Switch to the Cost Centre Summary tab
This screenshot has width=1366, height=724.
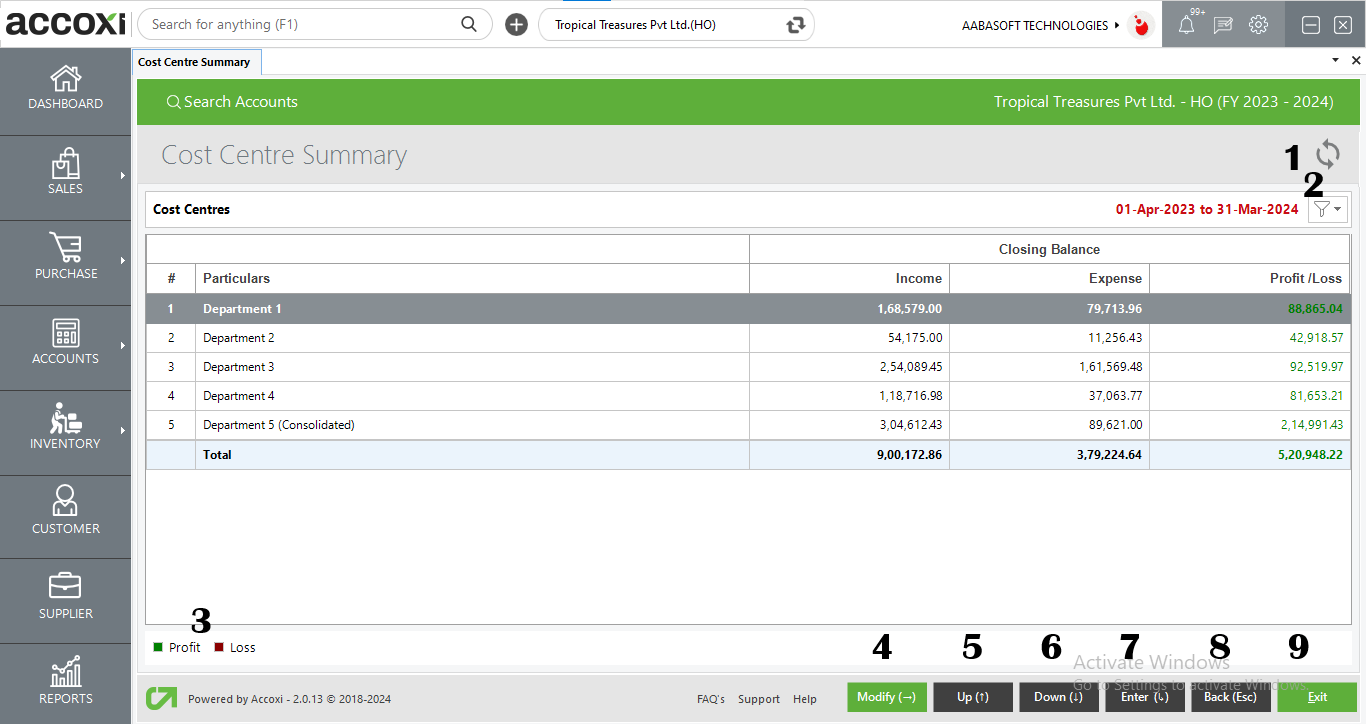pyautogui.click(x=196, y=61)
